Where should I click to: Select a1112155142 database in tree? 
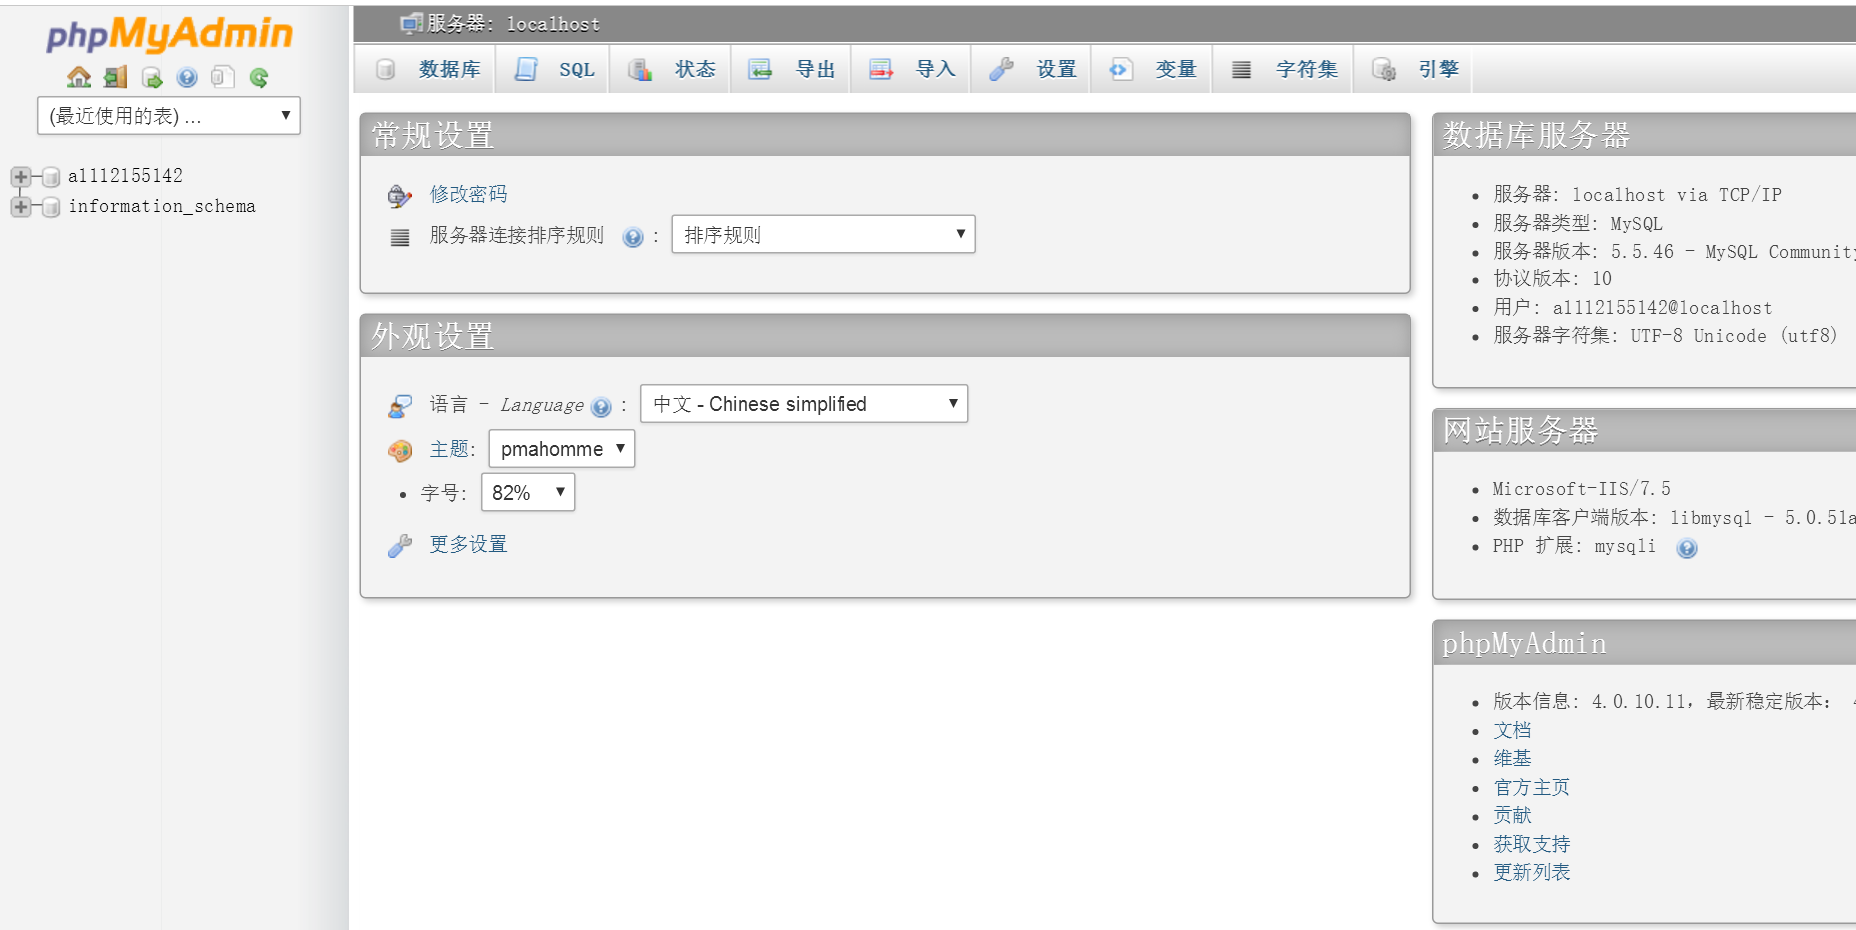point(125,176)
